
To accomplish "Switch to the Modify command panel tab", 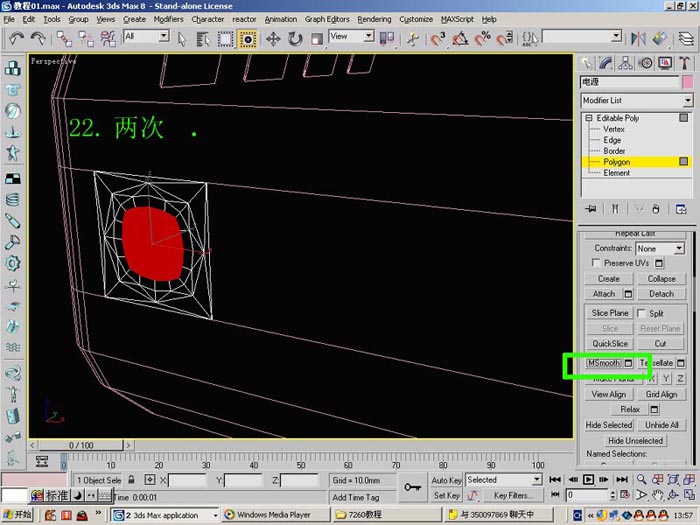I will 606,63.
